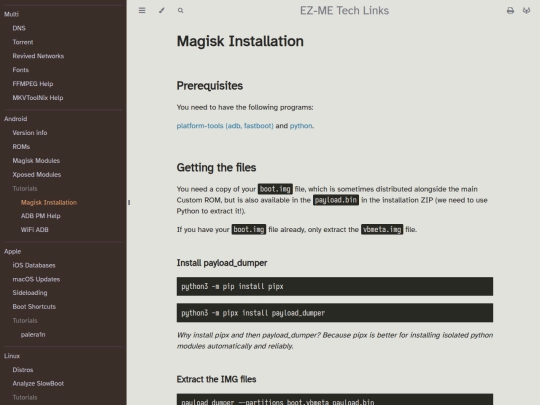The image size is (540, 405).
Task: Open iOS Databases page
Action: [x=34, y=265]
